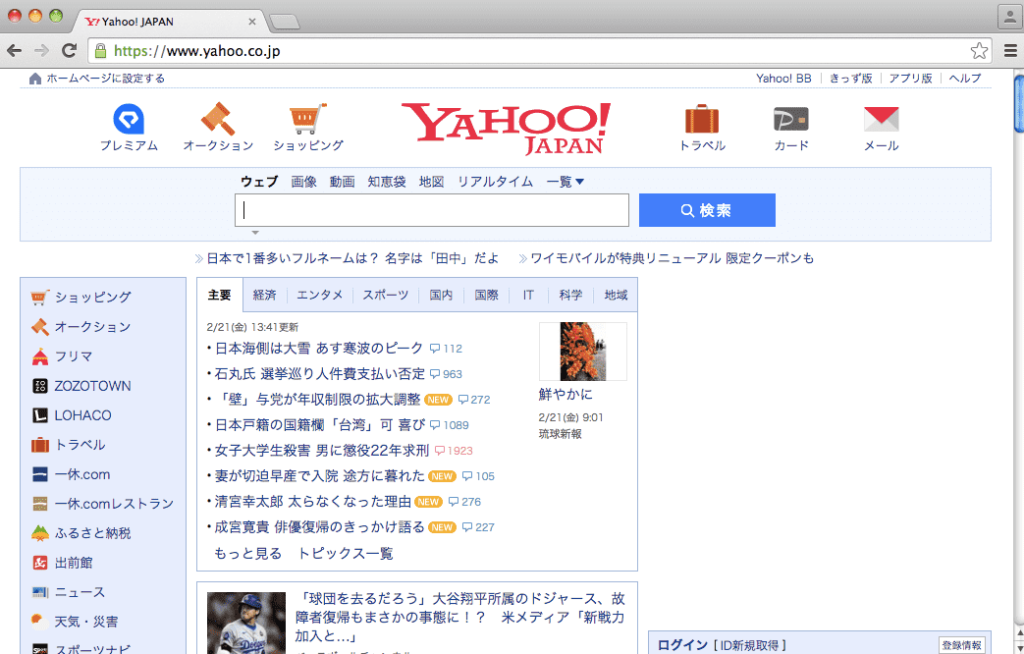
Task: Switch to the IT news tab
Action: 528,295
